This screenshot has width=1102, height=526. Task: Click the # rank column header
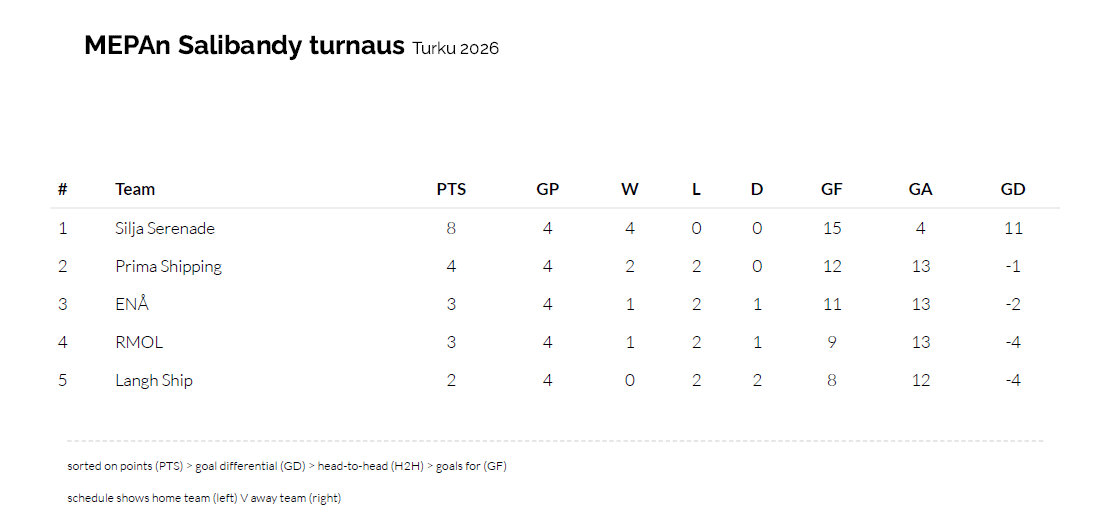[x=63, y=189]
